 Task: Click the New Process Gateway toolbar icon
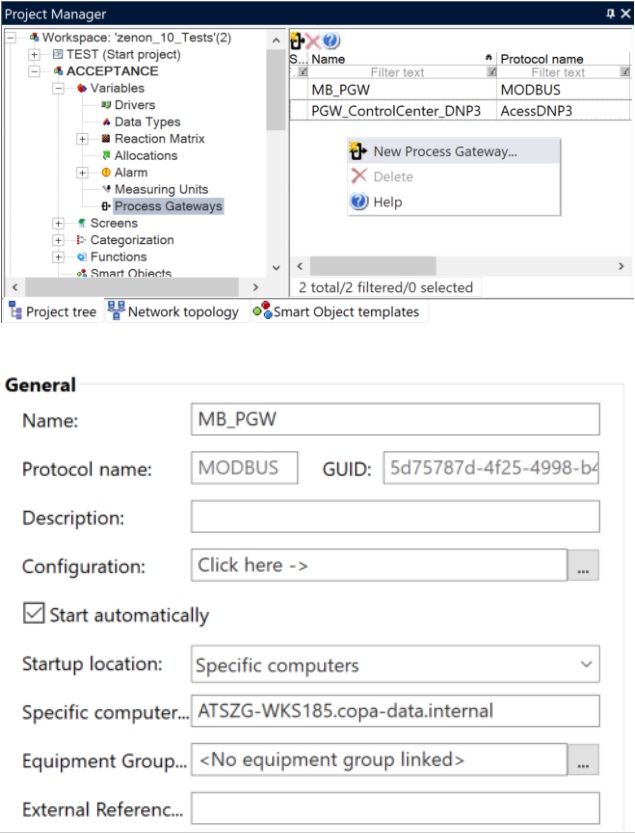(297, 41)
